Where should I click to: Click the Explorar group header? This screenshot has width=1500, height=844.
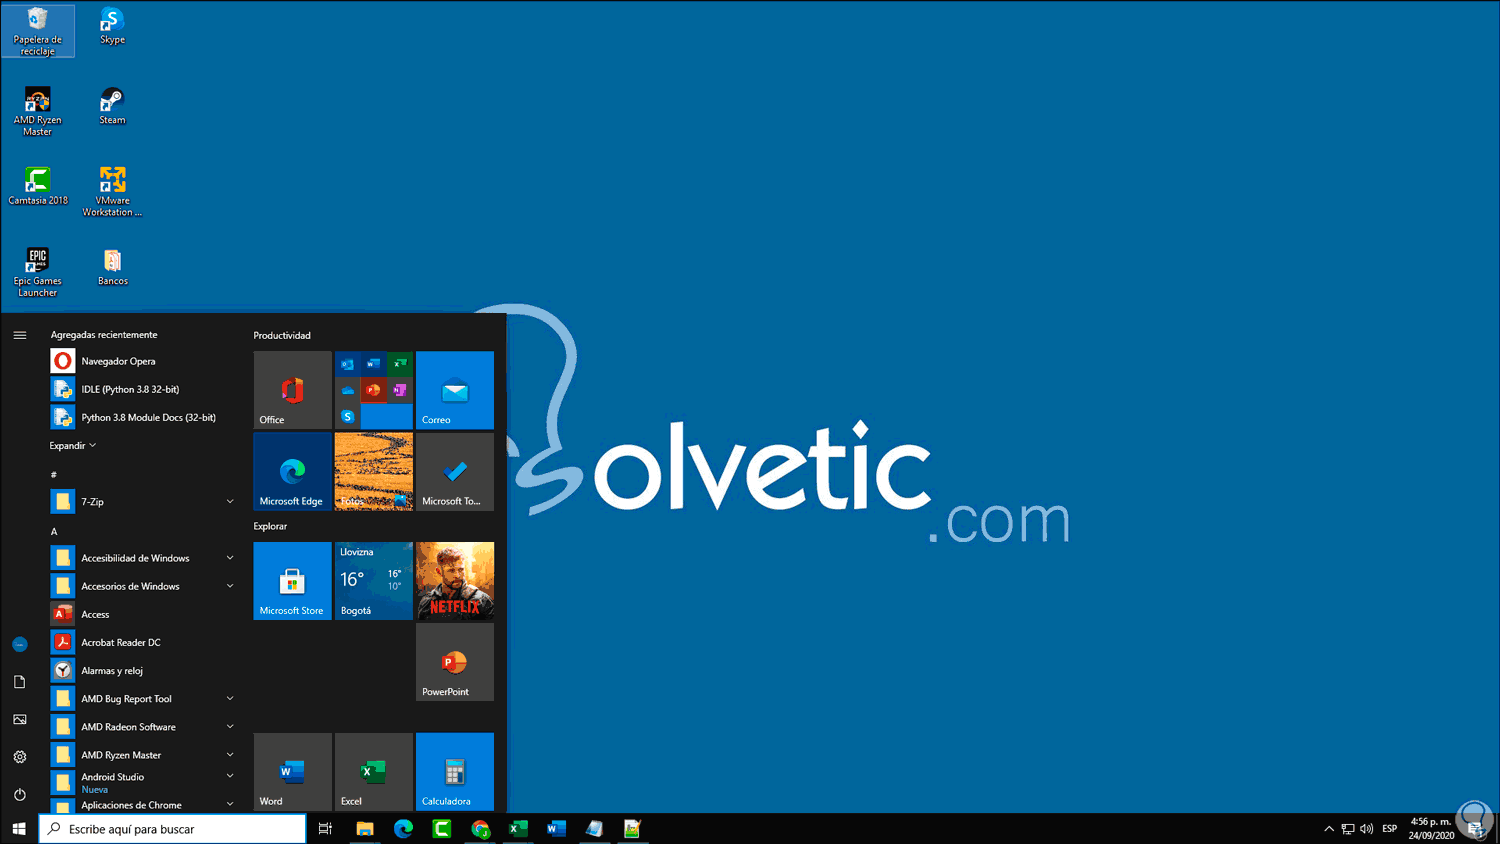coord(270,526)
